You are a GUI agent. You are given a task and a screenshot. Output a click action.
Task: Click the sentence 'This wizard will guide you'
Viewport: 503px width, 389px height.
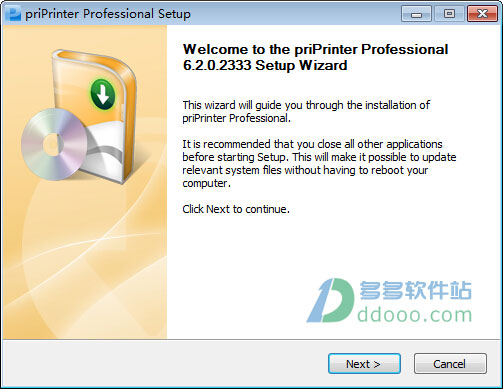[306, 112]
